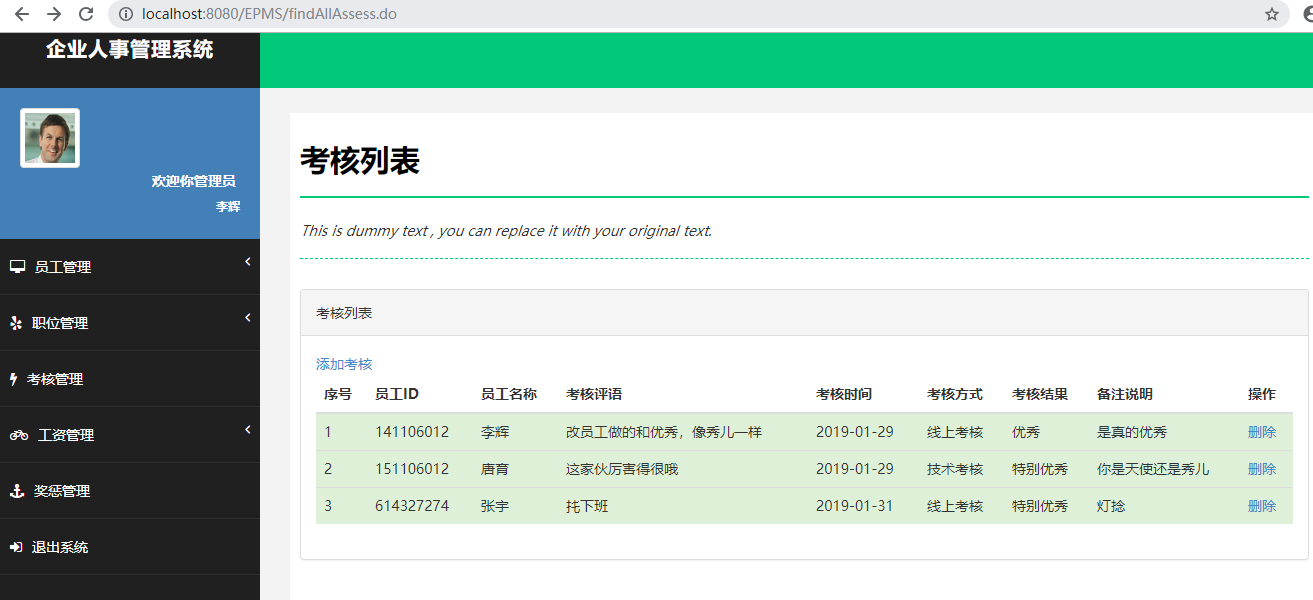
Task: Select the 奖惩管理 anchor icon
Action: pyautogui.click(x=18, y=490)
